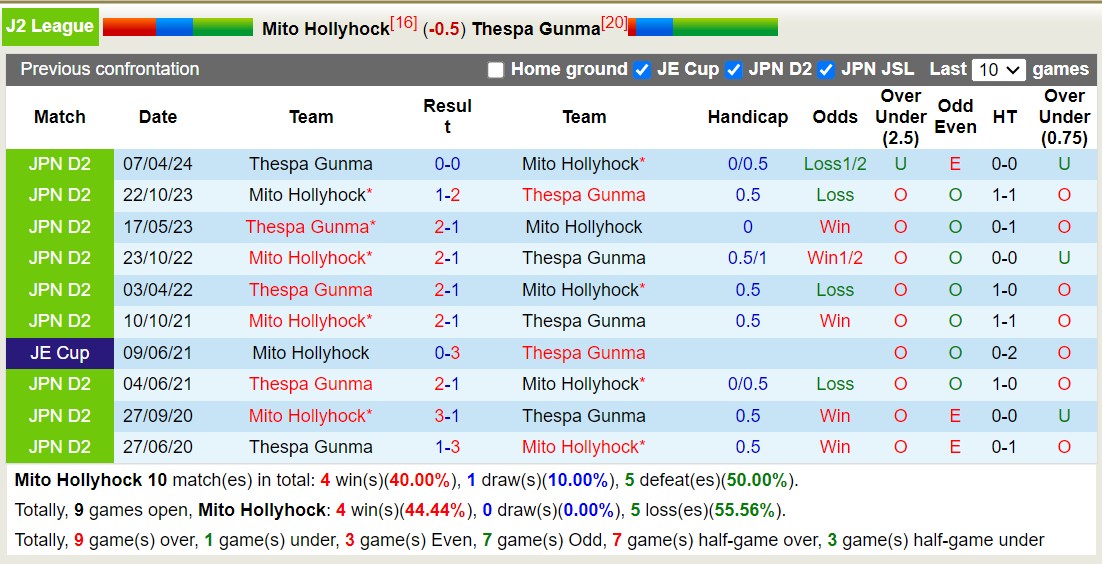Click the date 03/04/22
Viewport: 1102px width, 564px height.
[x=157, y=290]
